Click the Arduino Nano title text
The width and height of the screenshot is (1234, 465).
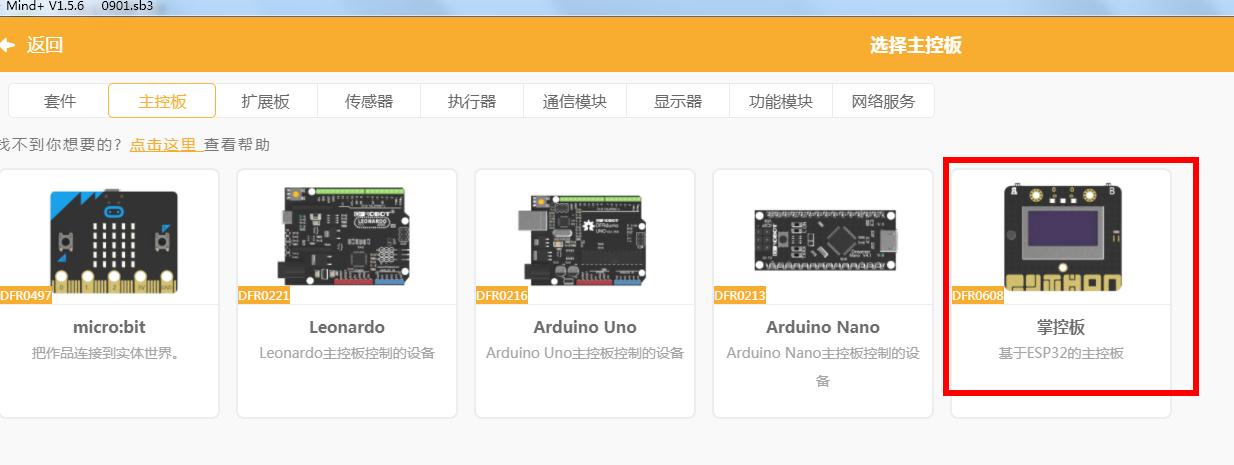823,327
